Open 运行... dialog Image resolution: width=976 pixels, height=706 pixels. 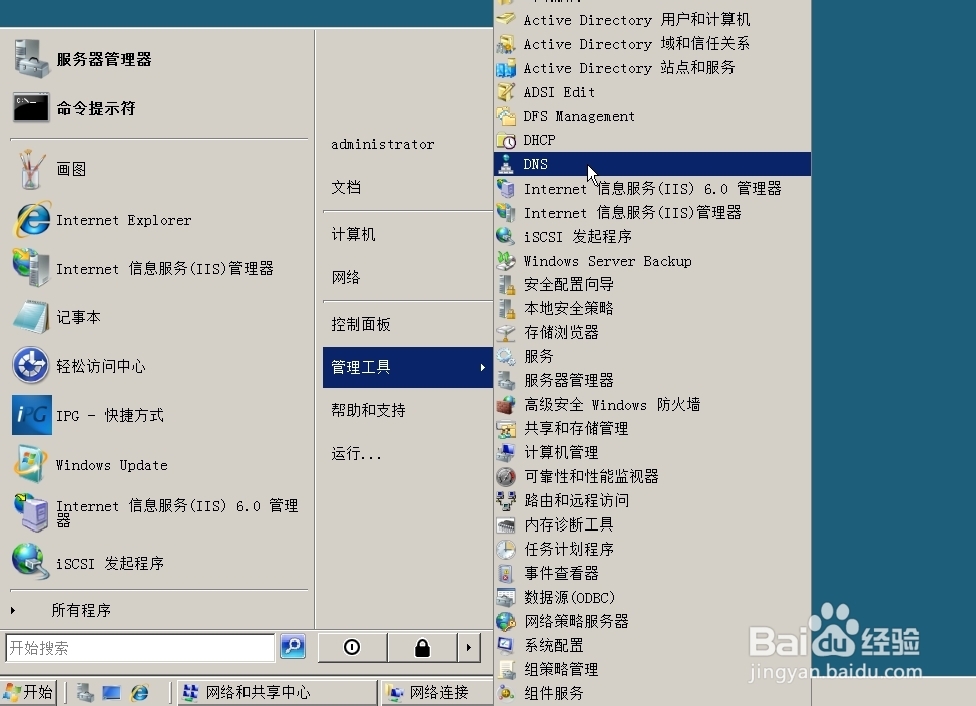(x=408, y=453)
